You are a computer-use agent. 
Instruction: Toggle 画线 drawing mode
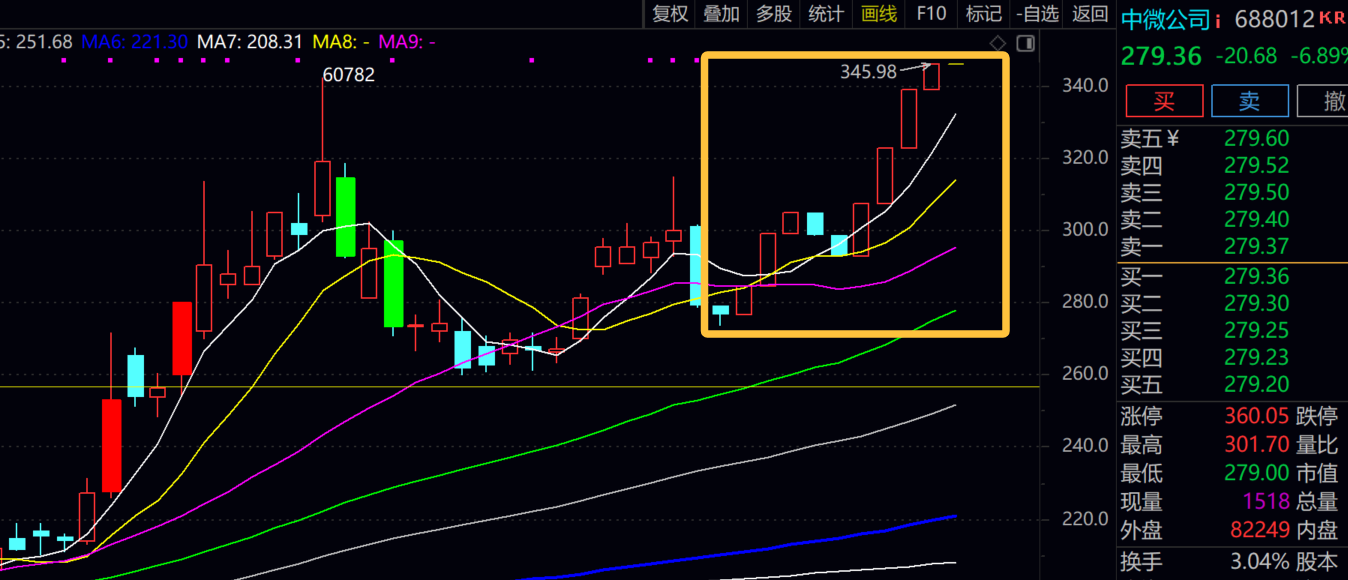click(879, 13)
